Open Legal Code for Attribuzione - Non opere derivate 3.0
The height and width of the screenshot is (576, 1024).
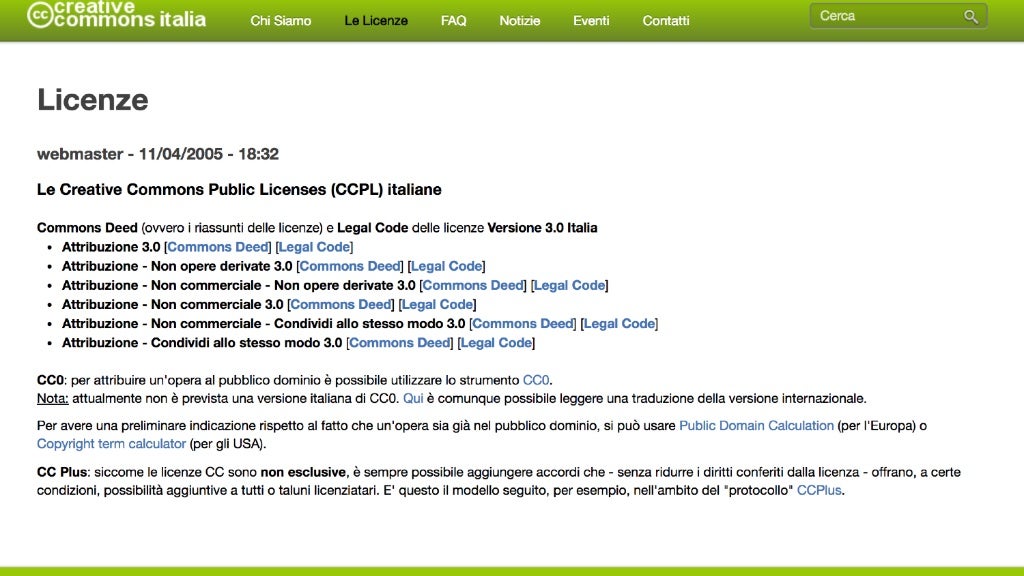coord(446,266)
